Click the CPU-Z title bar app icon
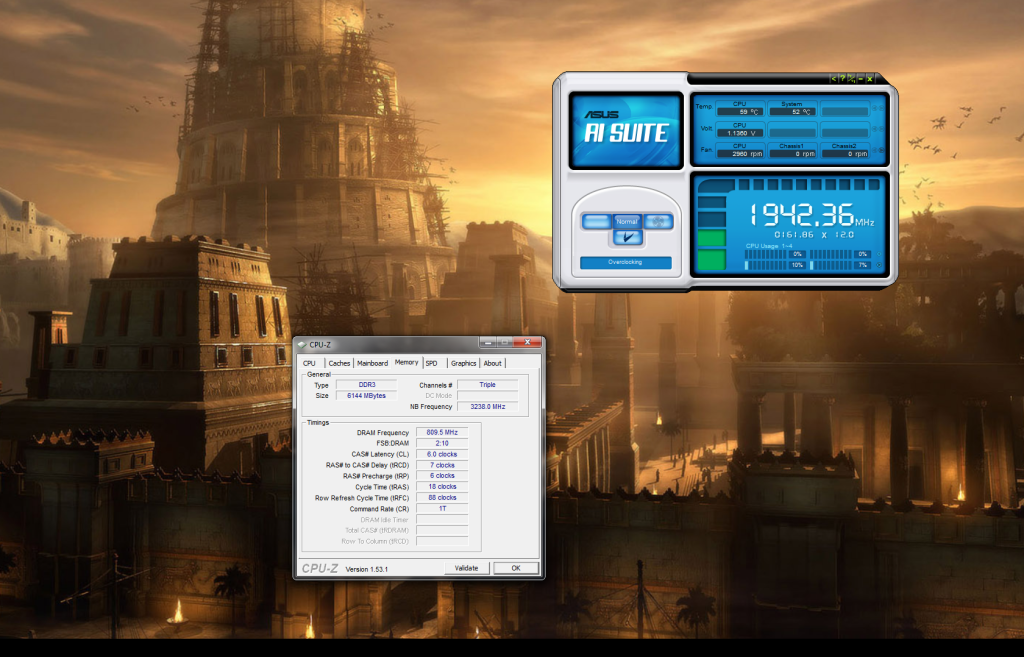 (x=302, y=344)
